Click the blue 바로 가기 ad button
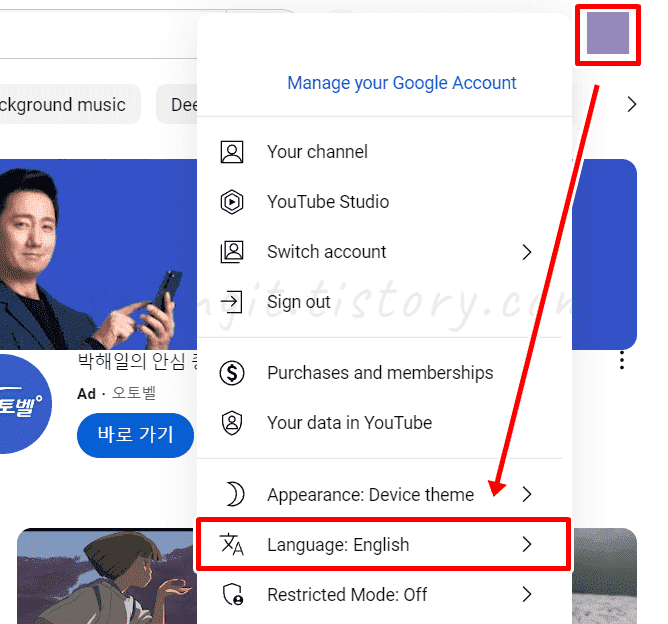Image resolution: width=668 pixels, height=624 pixels. click(135, 435)
